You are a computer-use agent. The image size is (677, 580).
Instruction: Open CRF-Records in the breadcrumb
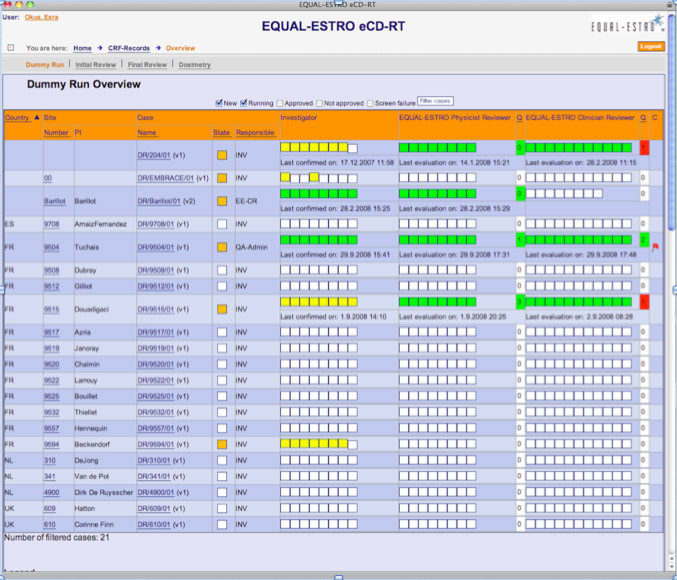click(x=129, y=48)
